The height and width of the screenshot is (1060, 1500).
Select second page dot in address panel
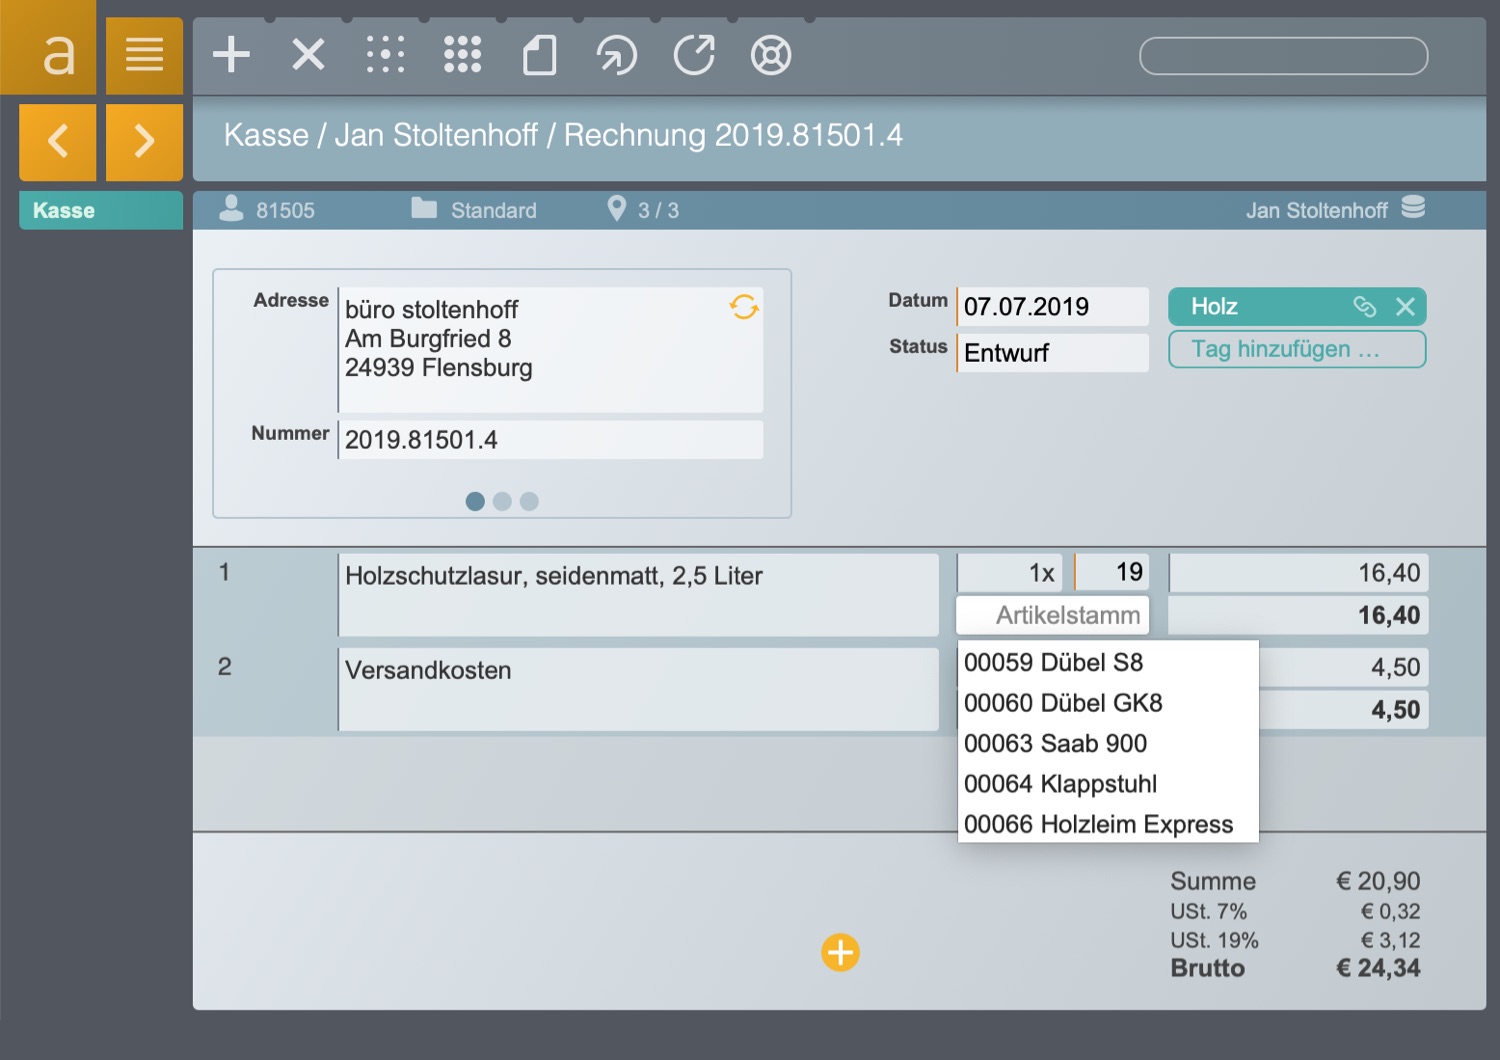click(x=502, y=501)
